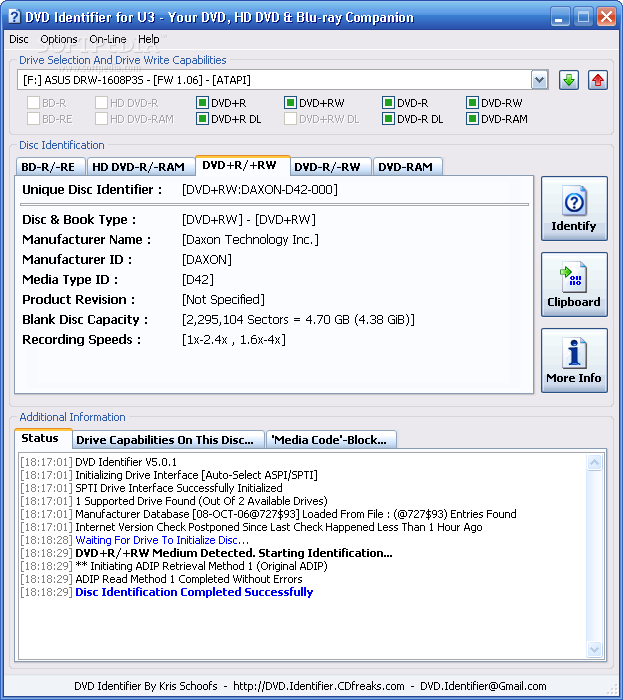Click the Disc & Book Type value

tap(249, 220)
